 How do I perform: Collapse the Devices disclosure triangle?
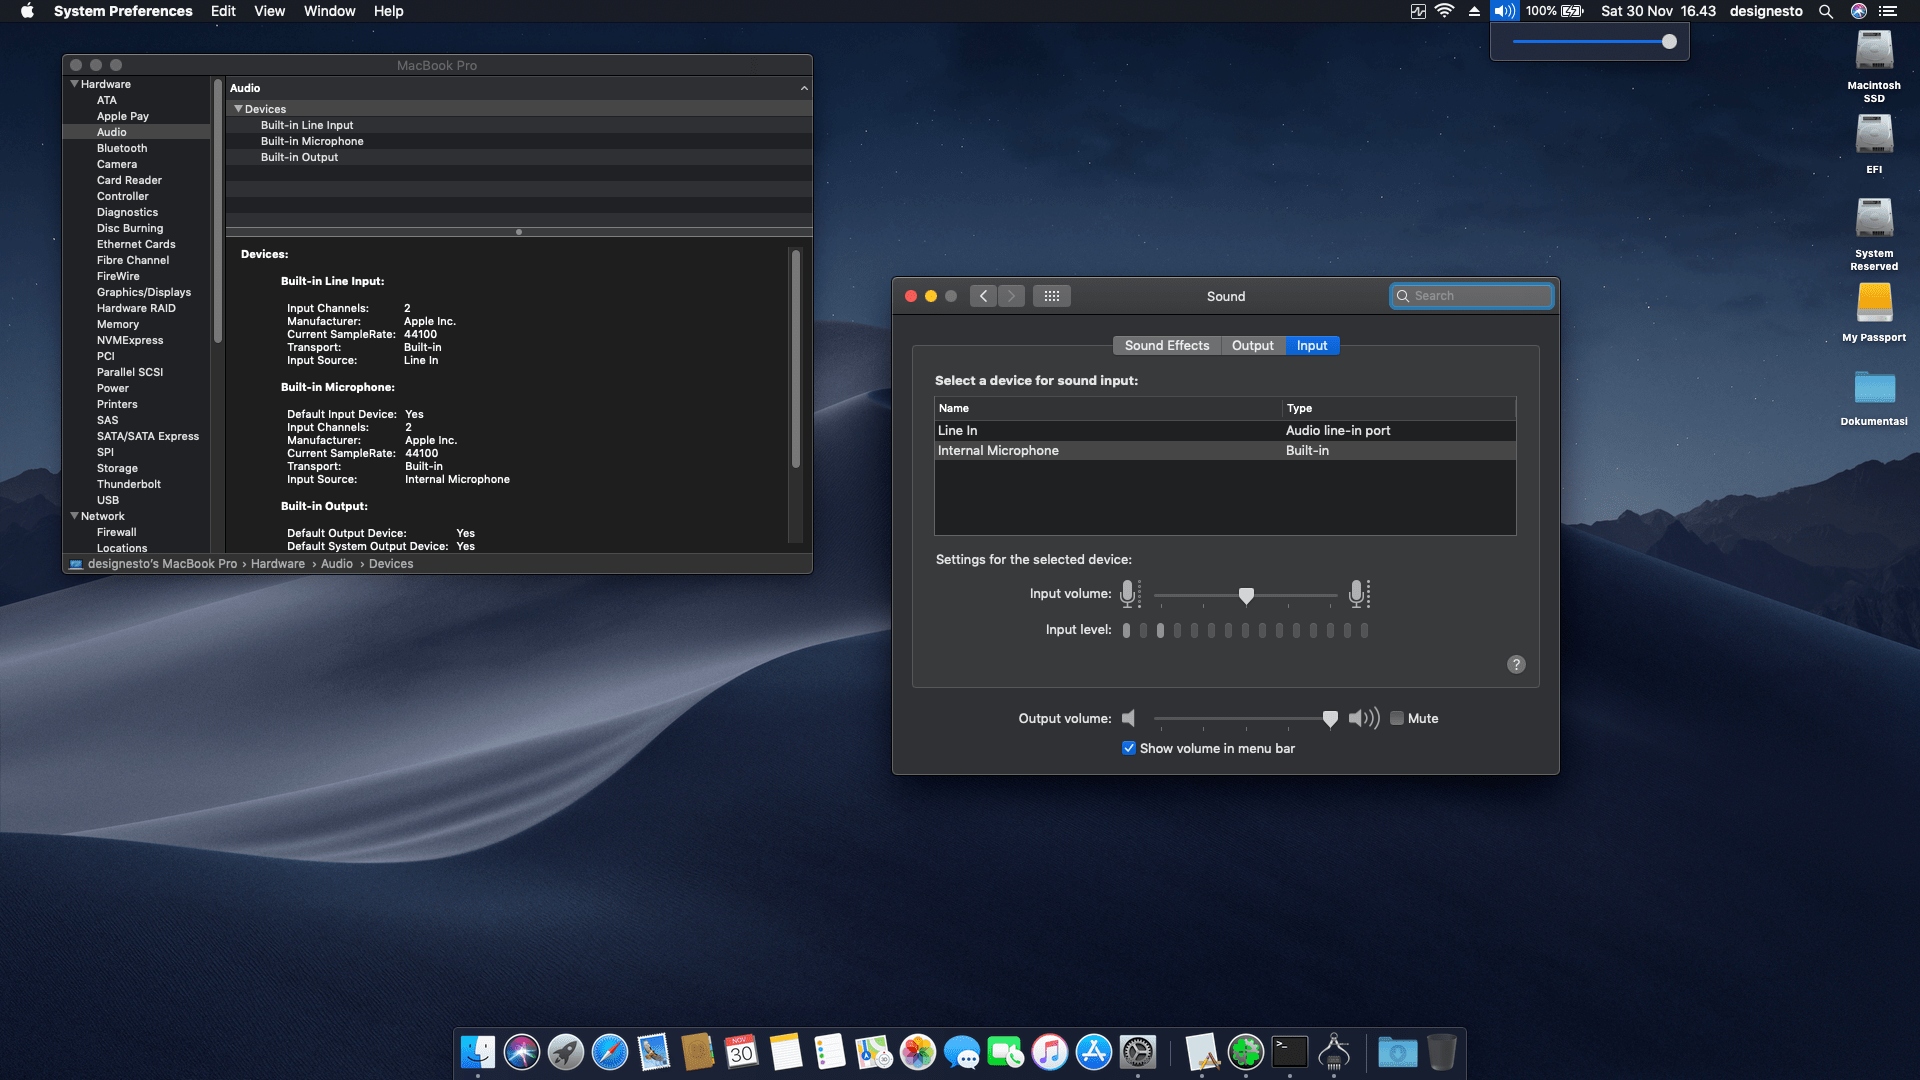click(x=239, y=109)
